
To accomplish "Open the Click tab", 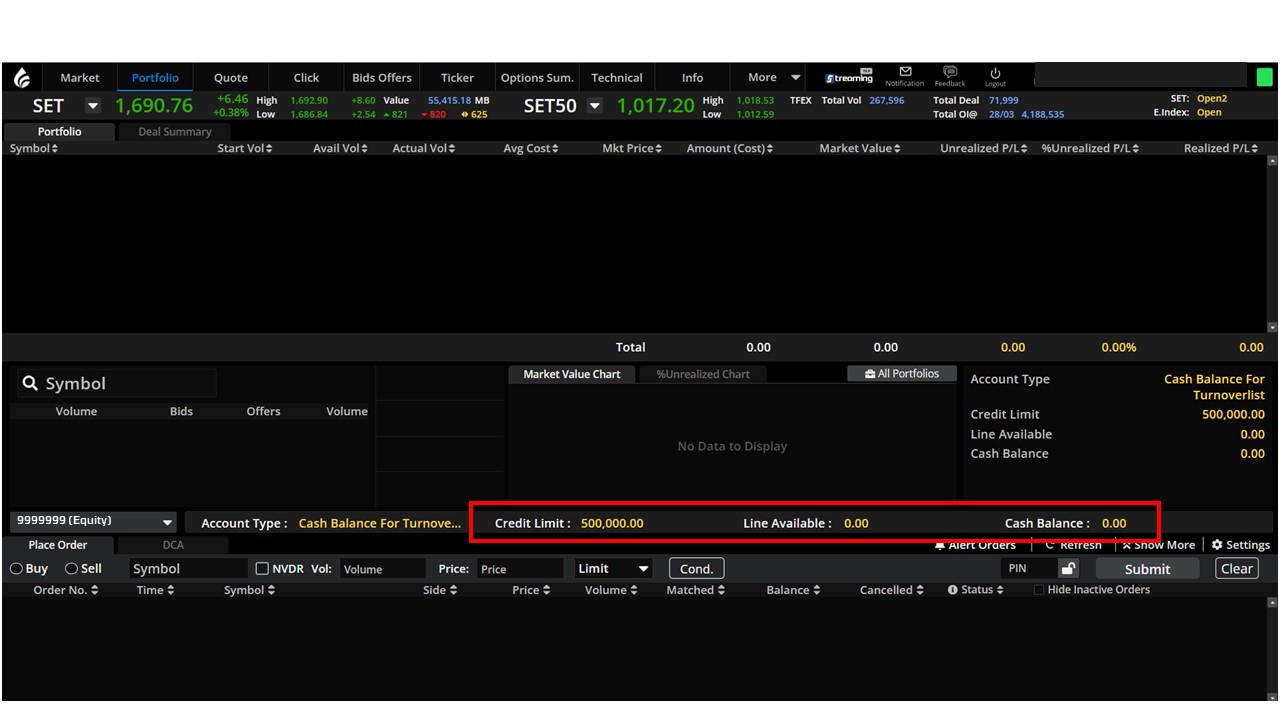I will click(307, 78).
